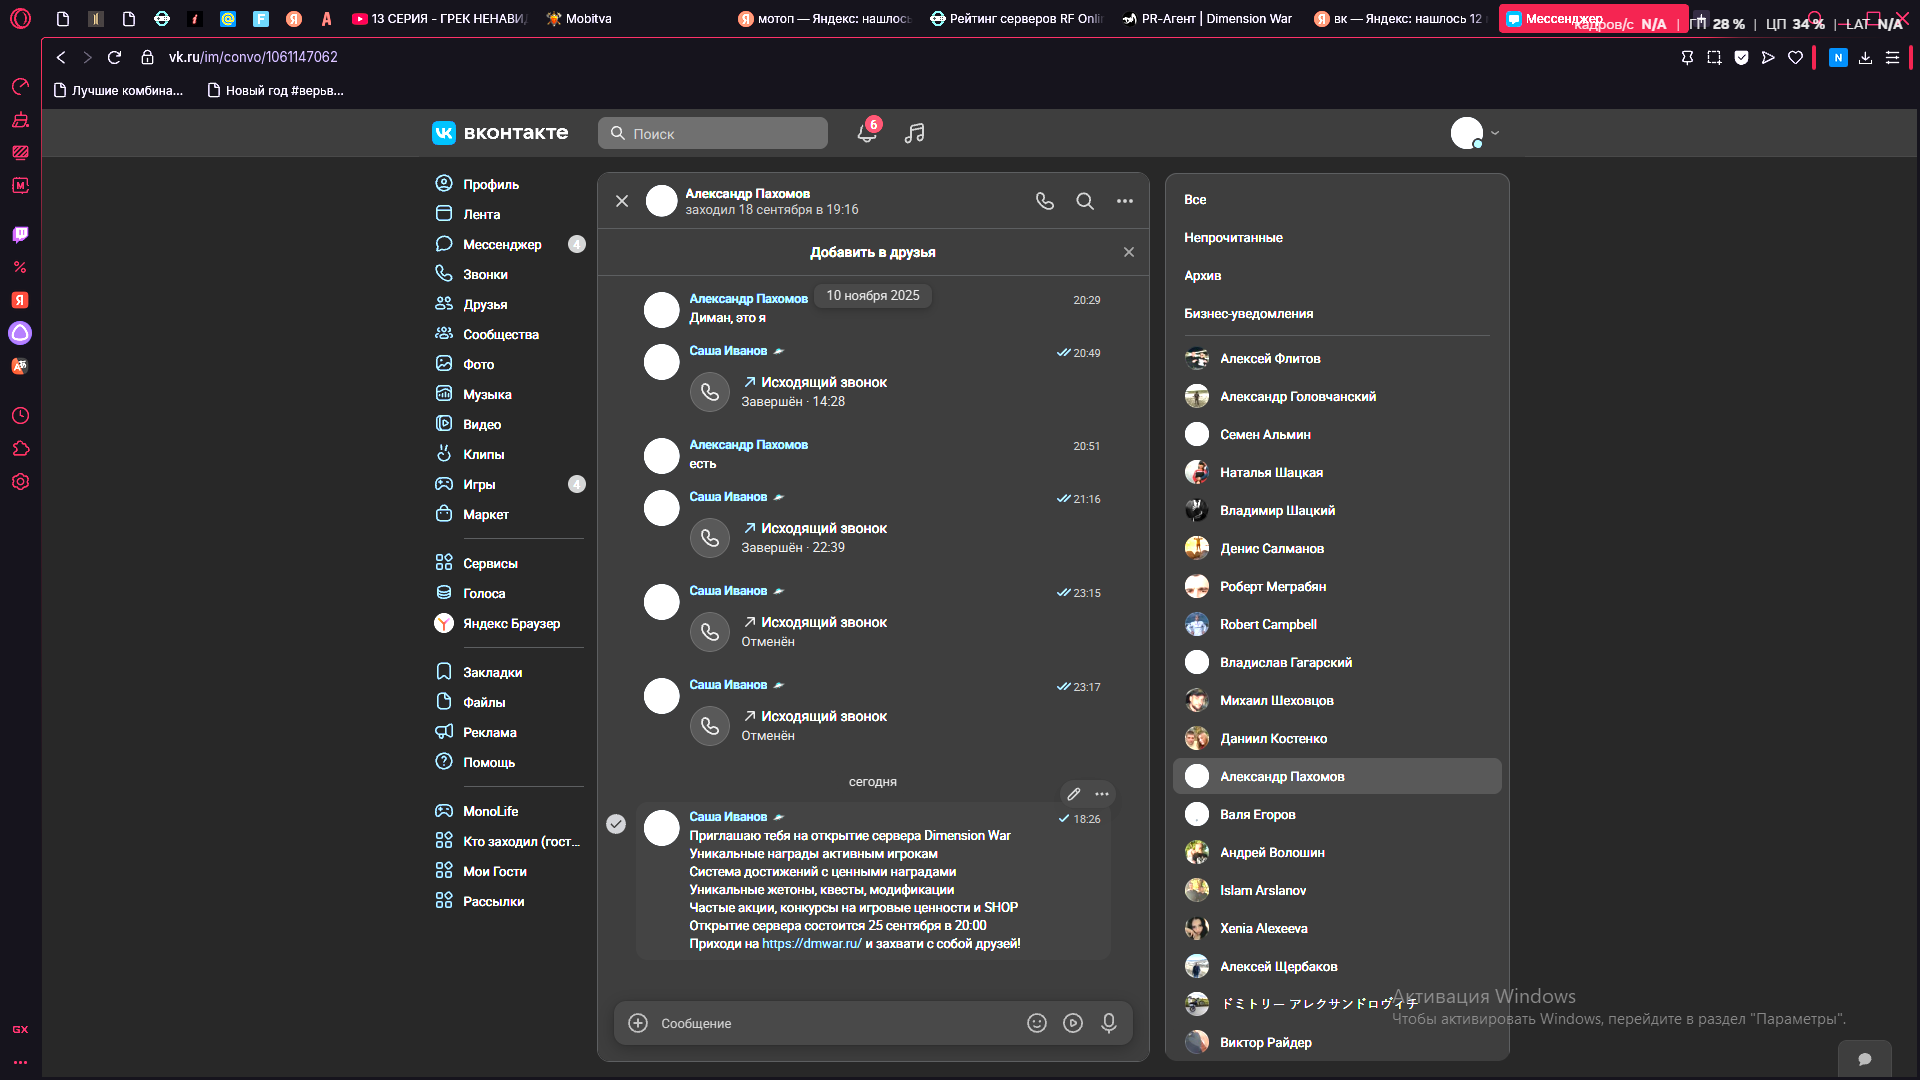Viewport: 1920px width, 1080px height.
Task: Open the https://dmwar.ru/ link
Action: point(812,943)
